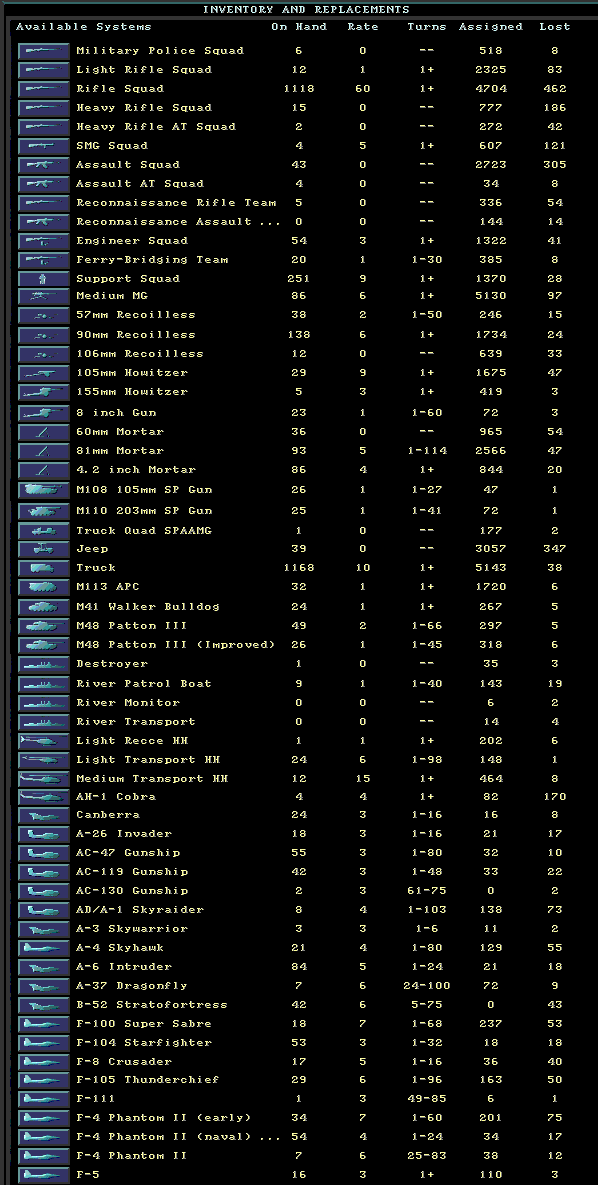The width and height of the screenshot is (598, 1185).
Task: Click the A-26 Invader name
Action: tap(124, 834)
